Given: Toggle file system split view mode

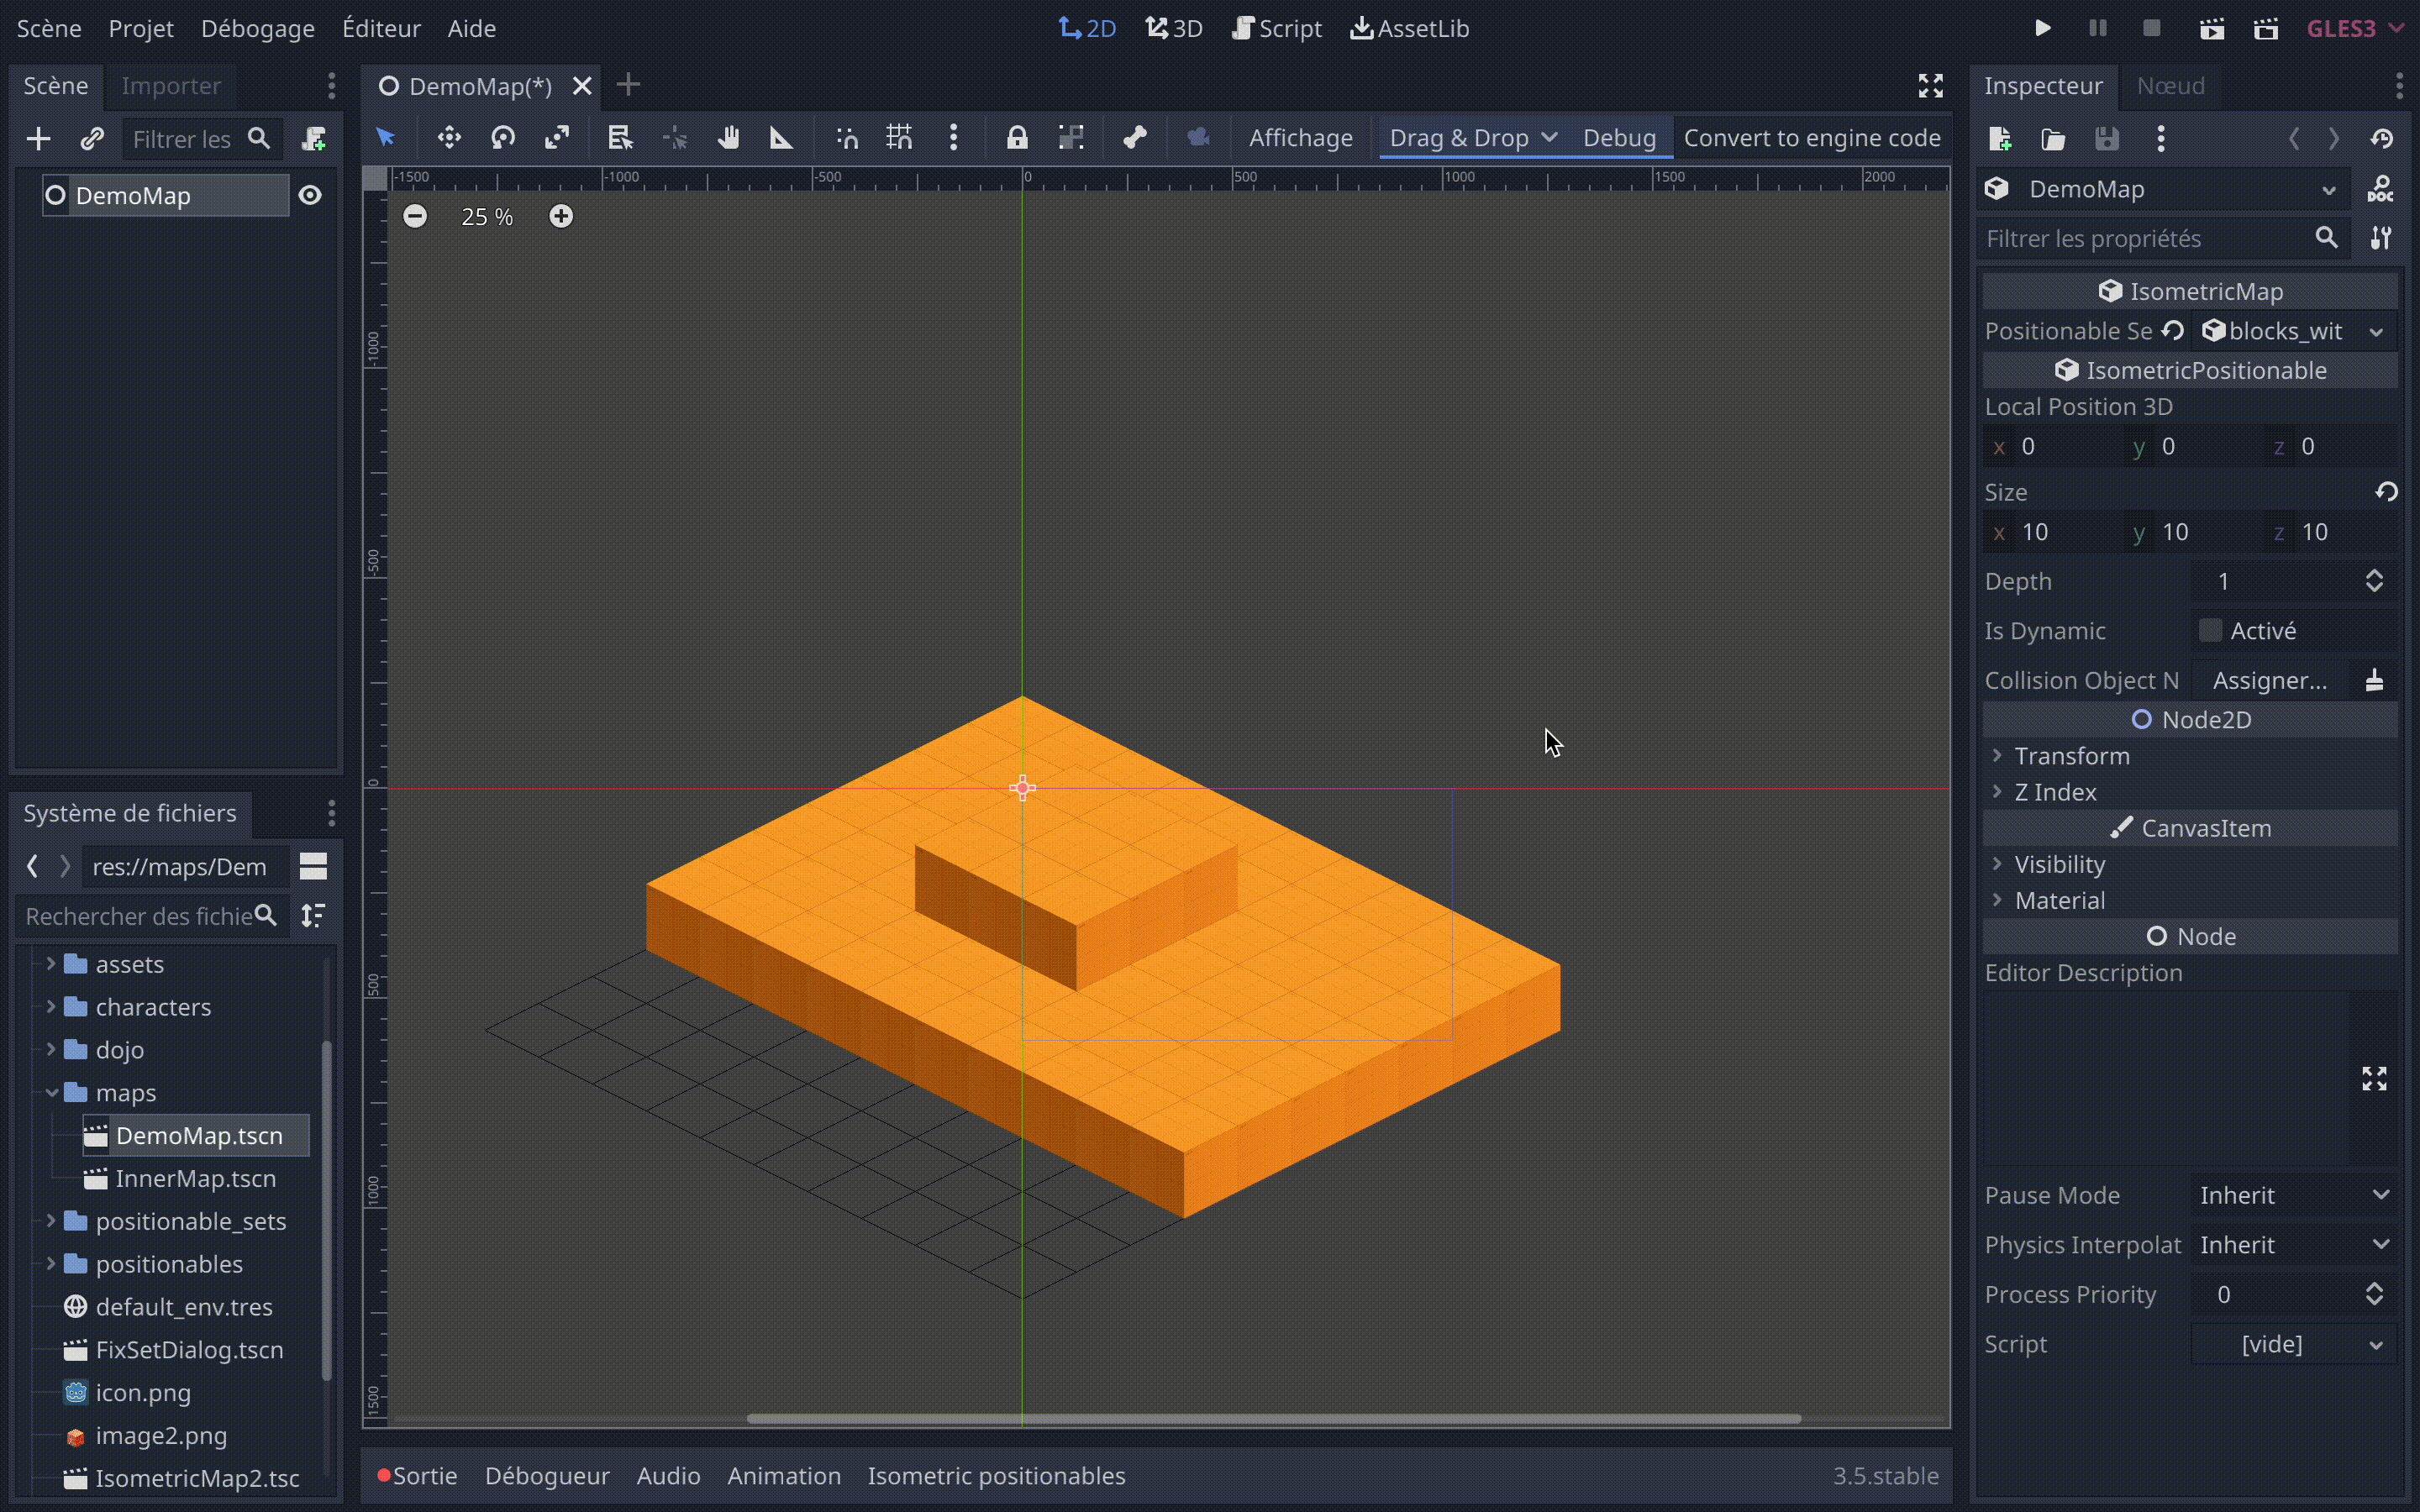Looking at the screenshot, I should coord(313,866).
